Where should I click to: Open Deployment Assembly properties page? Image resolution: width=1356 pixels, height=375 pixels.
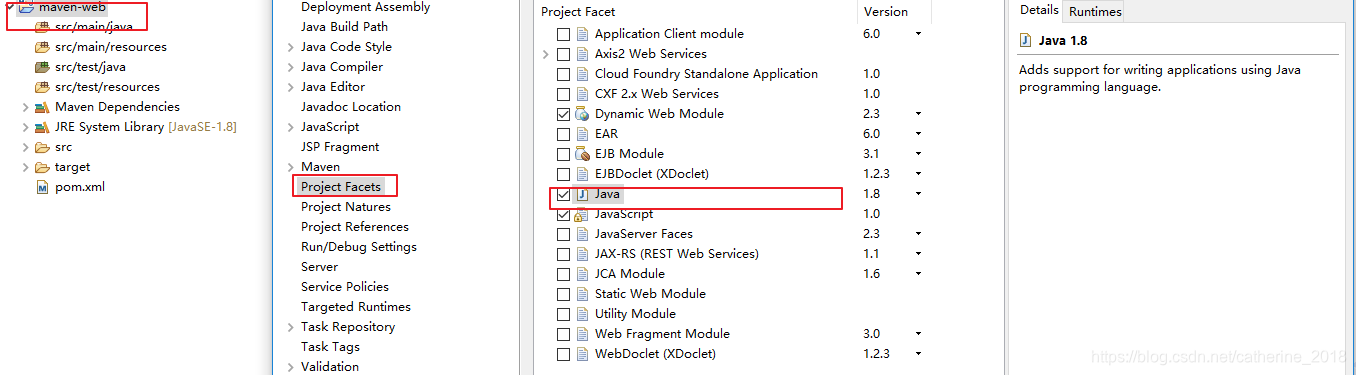coord(365,7)
